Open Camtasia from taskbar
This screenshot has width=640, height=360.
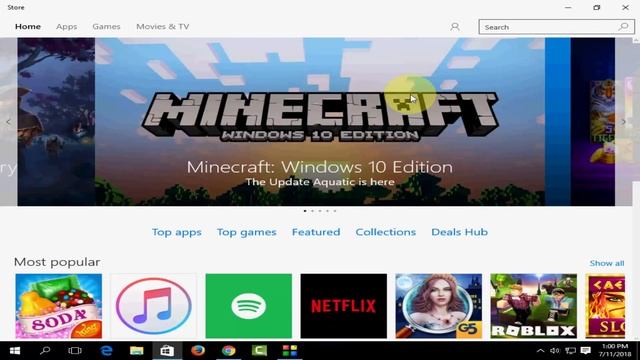point(259,351)
